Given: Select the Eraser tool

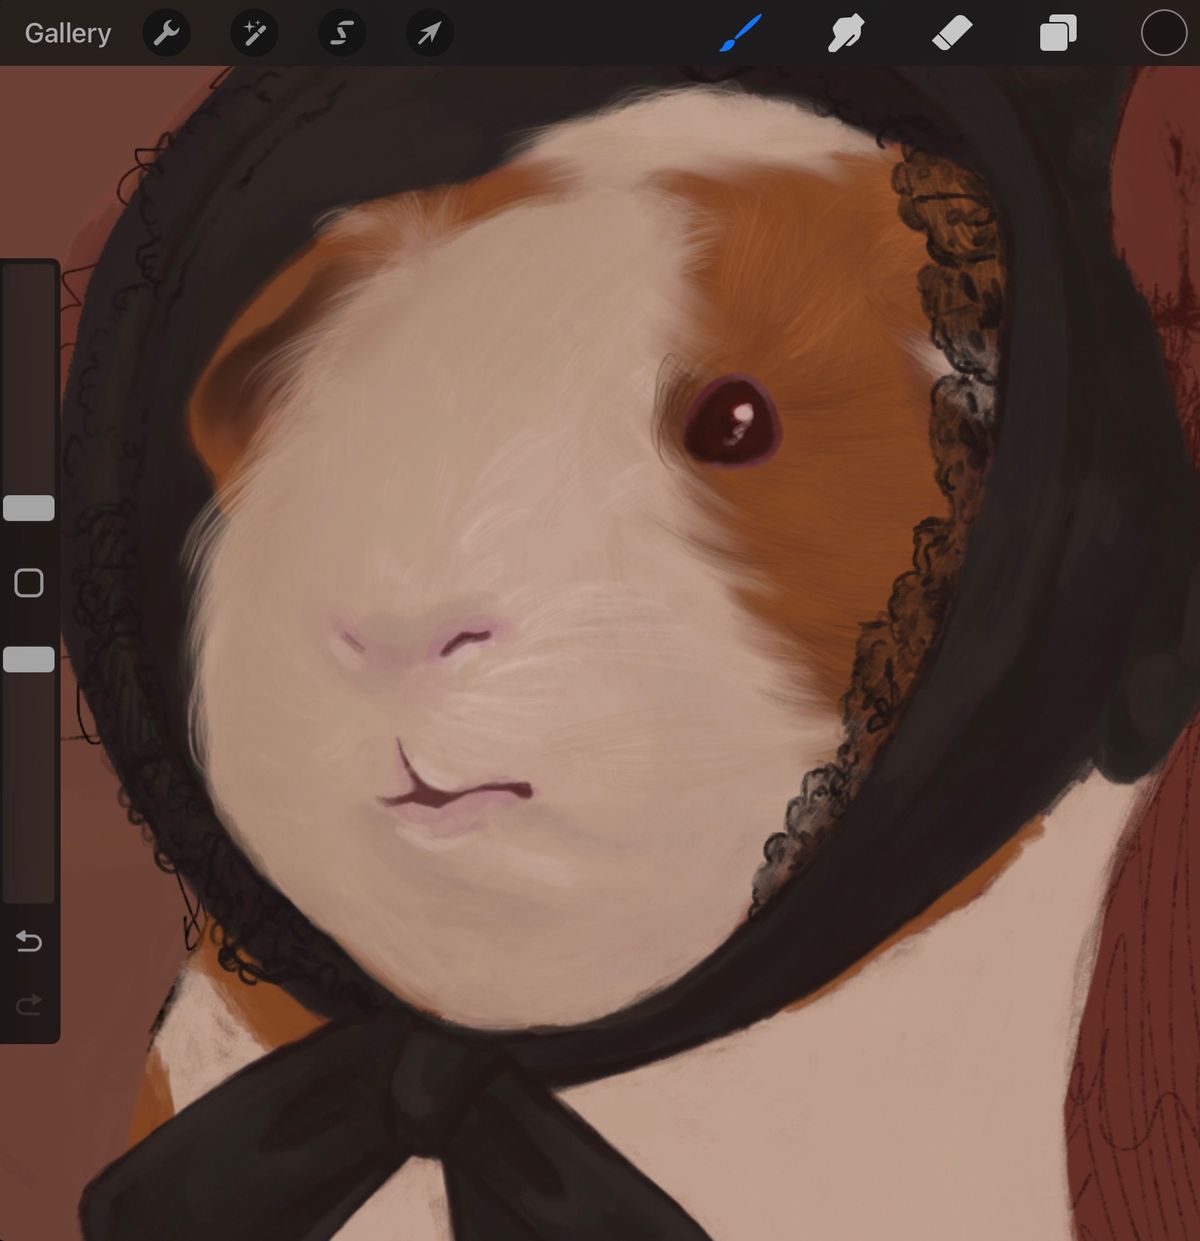Looking at the screenshot, I should [952, 34].
